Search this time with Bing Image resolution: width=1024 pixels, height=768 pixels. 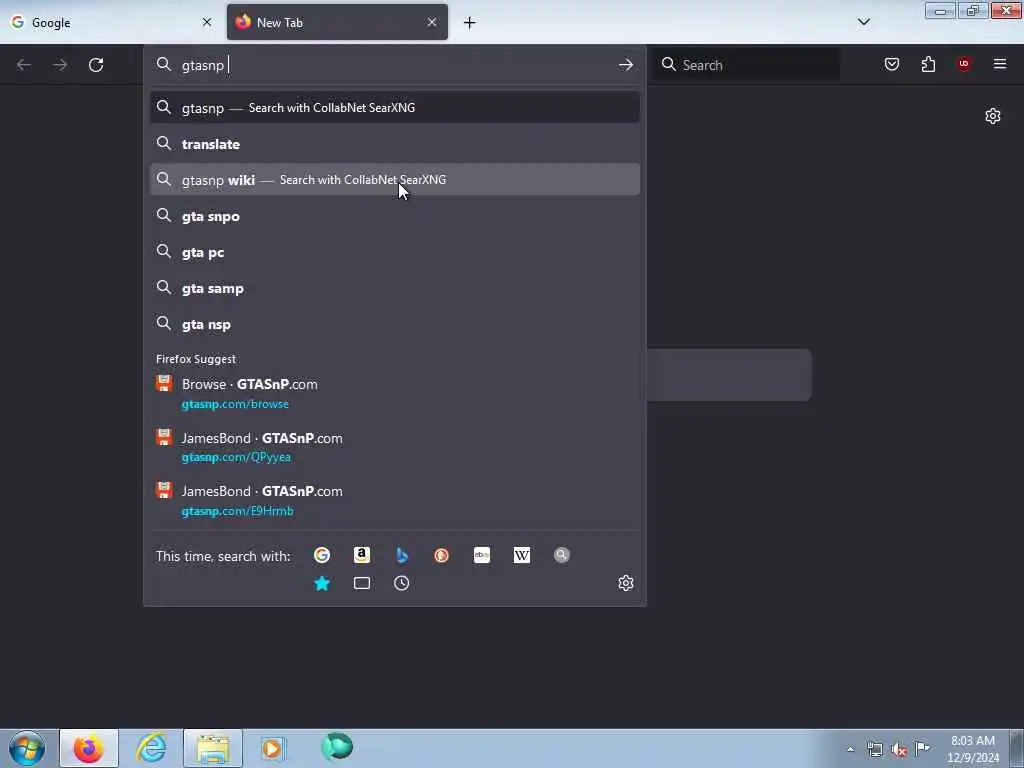[402, 555]
